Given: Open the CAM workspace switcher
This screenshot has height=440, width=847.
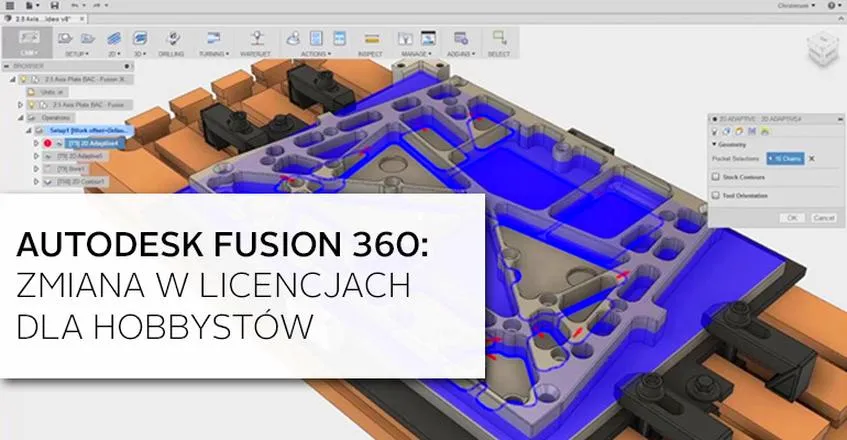Looking at the screenshot, I should click(28, 43).
